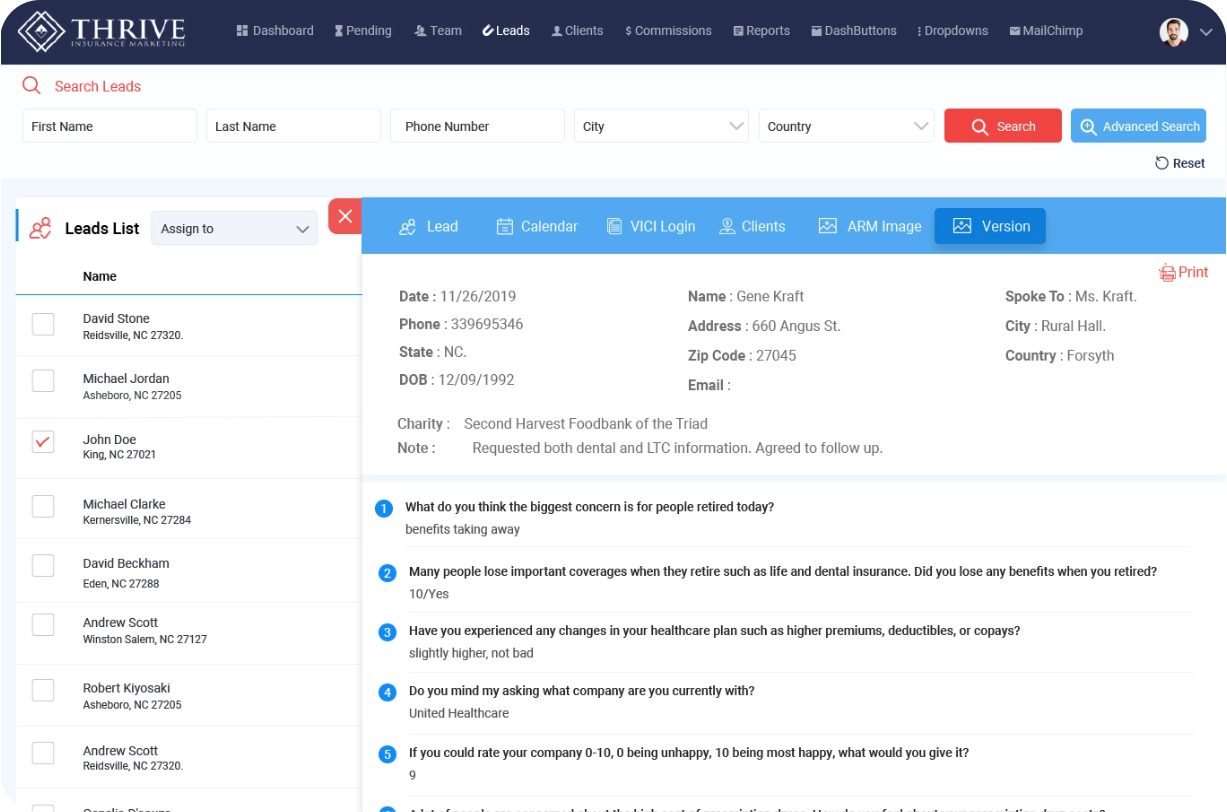Click the Dashboard grid icon
This screenshot has width=1227, height=812.
[242, 31]
